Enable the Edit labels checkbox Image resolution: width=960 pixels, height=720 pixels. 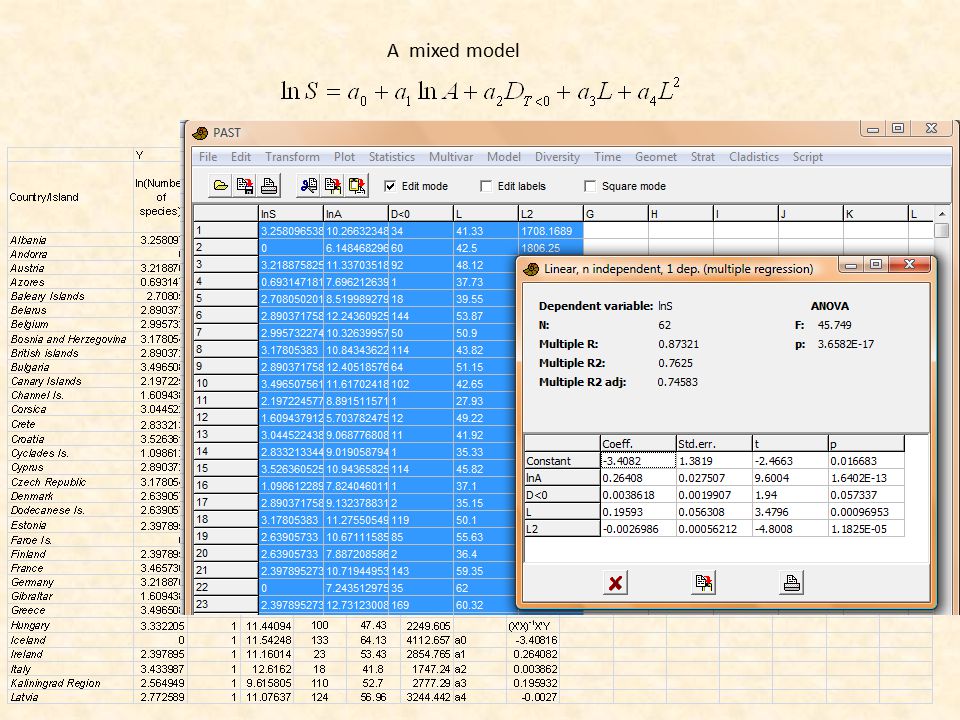486,186
